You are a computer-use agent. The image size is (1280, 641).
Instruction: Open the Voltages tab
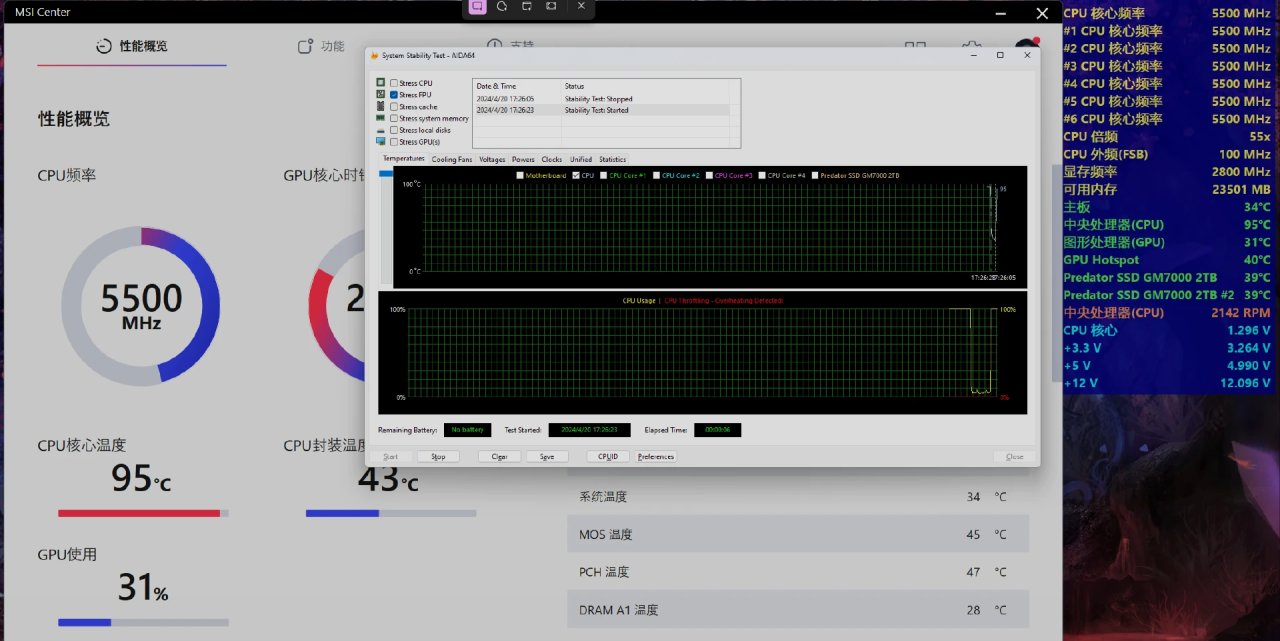coord(492,159)
